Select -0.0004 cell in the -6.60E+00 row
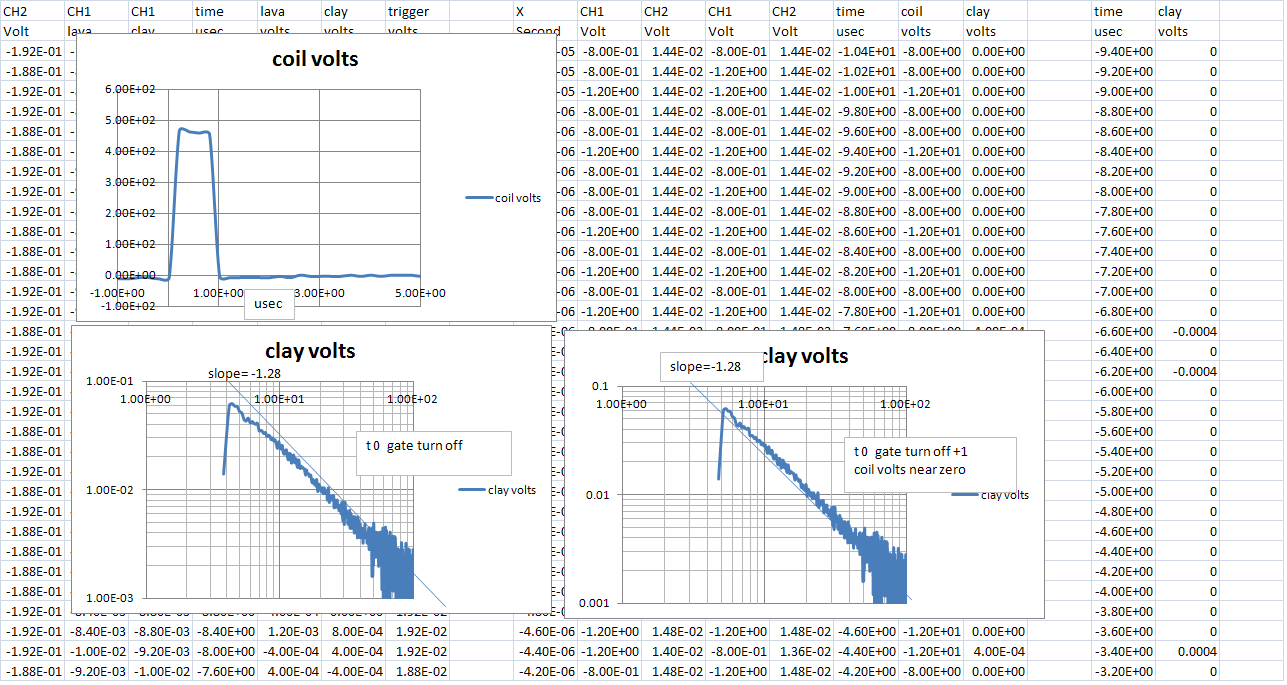1287x685 pixels. coord(1188,331)
